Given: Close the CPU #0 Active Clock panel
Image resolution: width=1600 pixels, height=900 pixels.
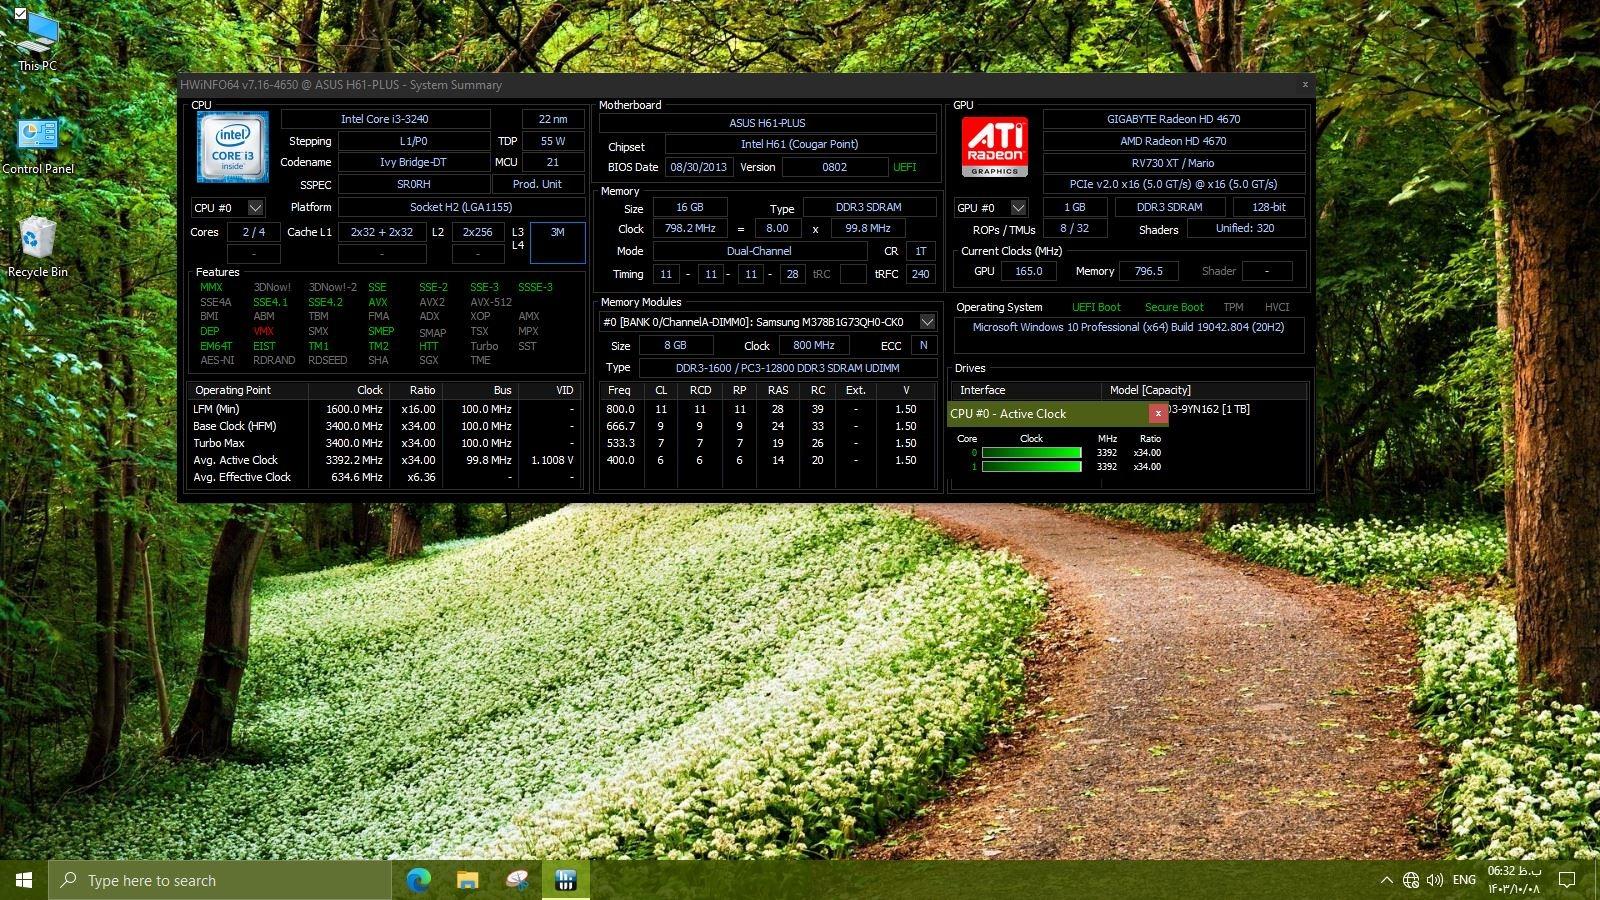Looking at the screenshot, I should pyautogui.click(x=1158, y=414).
